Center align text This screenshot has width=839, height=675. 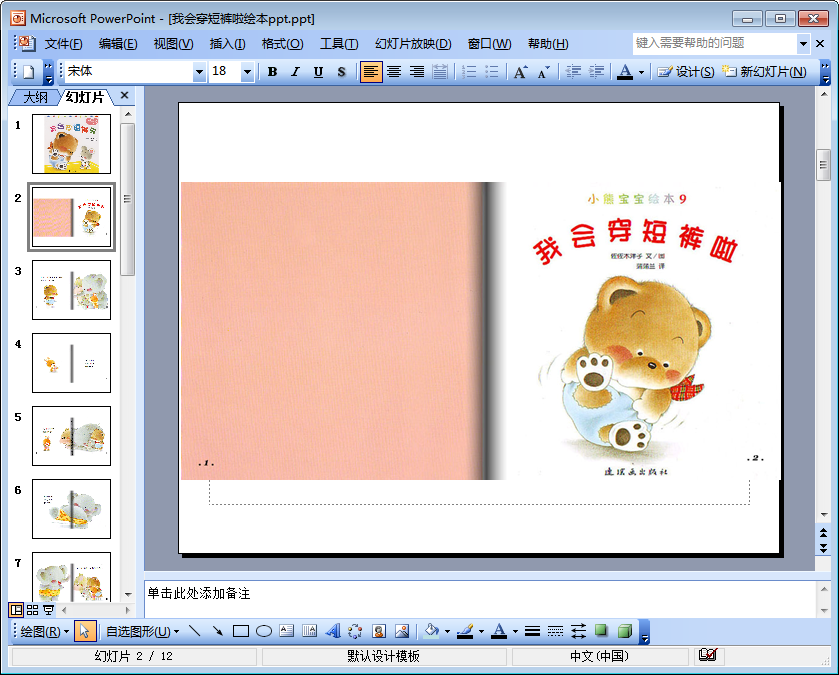(394, 72)
